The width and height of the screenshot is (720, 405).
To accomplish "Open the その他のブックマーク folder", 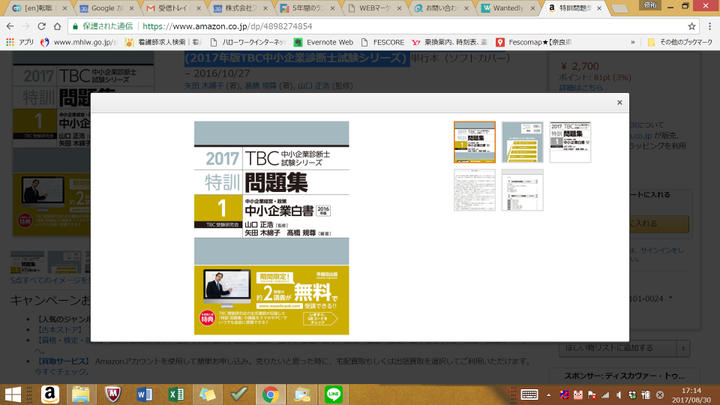I will click(680, 42).
